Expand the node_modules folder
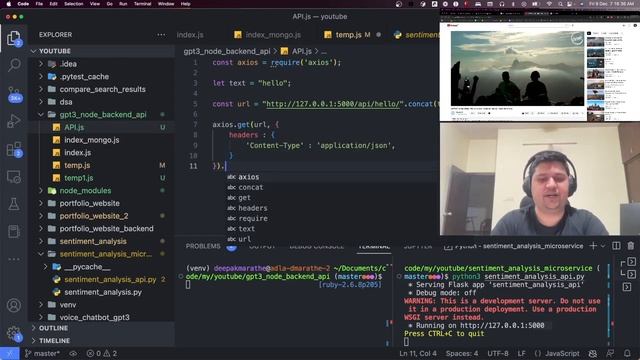The width and height of the screenshot is (640, 360). [x=41, y=191]
